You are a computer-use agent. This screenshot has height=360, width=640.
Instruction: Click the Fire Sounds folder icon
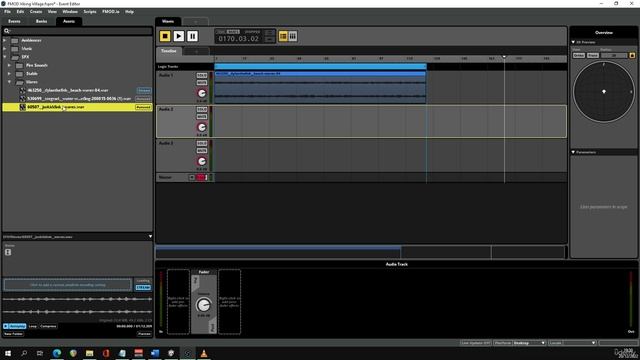click(19, 65)
